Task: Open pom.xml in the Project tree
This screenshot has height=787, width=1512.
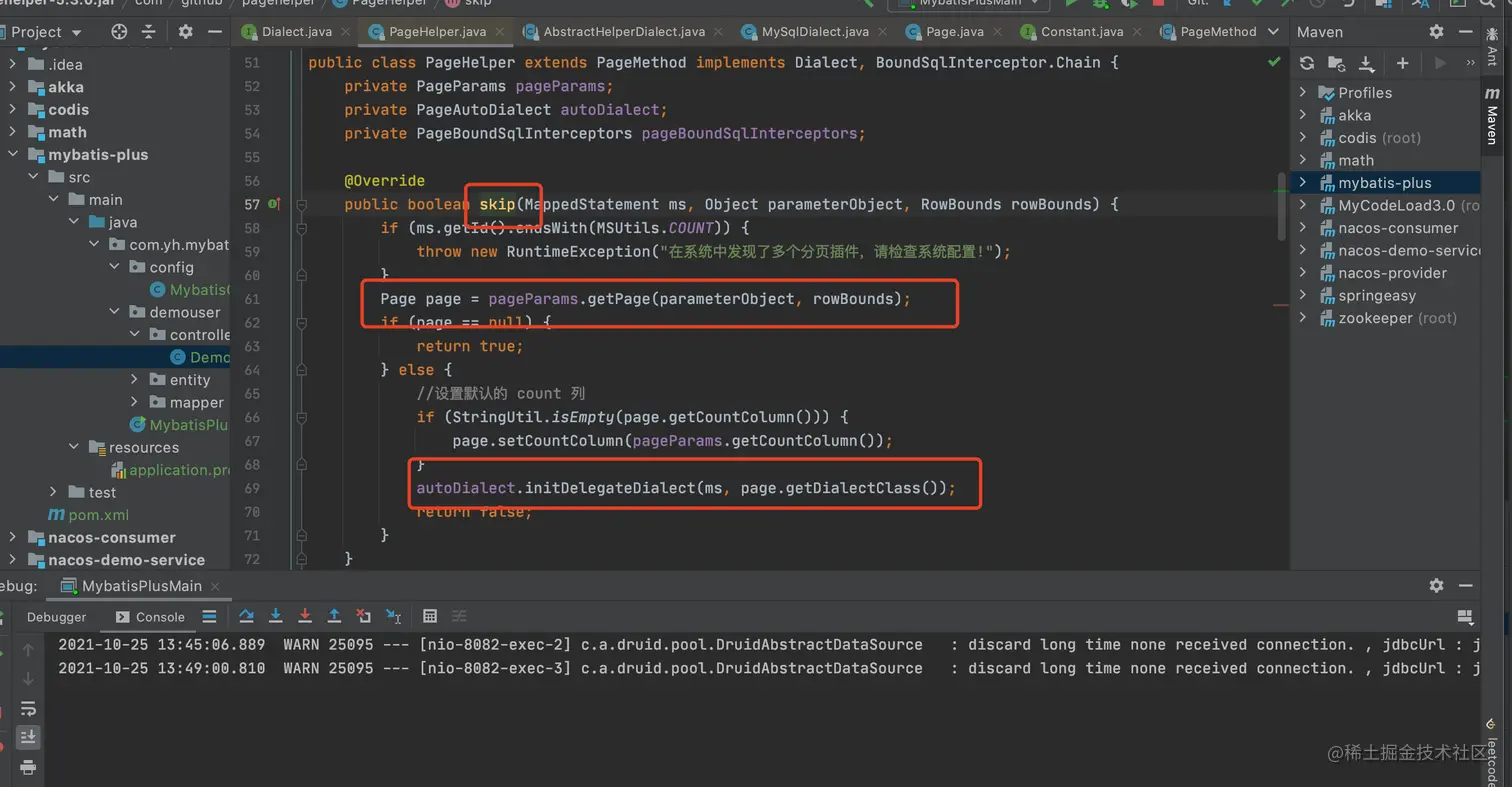Action: (98, 515)
